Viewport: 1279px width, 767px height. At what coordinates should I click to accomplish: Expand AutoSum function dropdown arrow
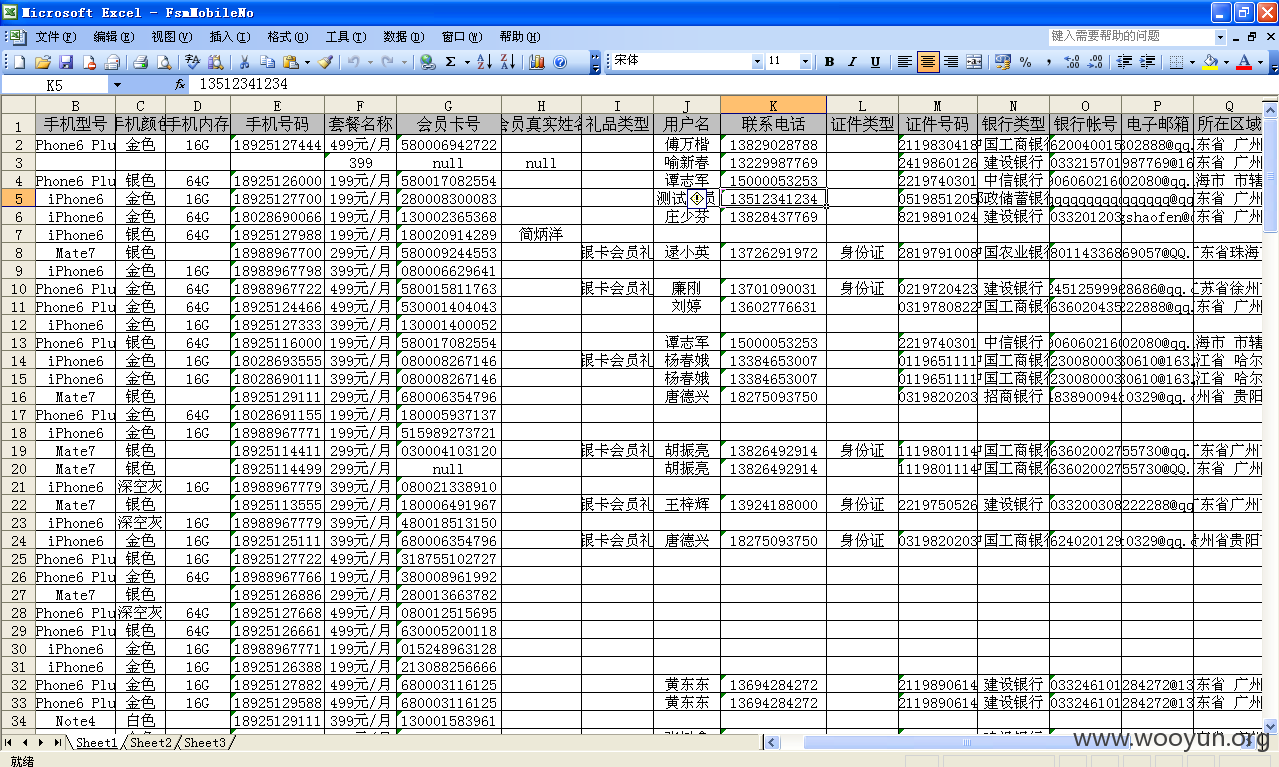(x=467, y=62)
